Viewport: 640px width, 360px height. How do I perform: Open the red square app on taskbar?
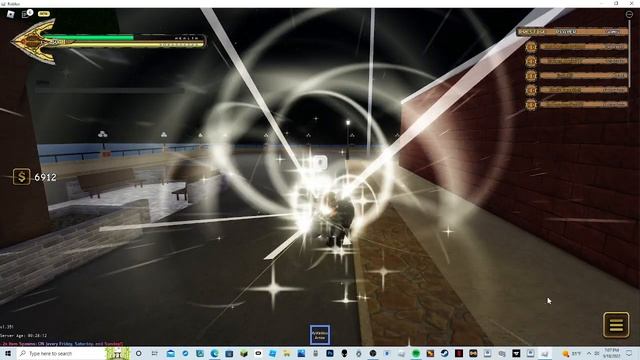pyautogui.click(x=459, y=353)
